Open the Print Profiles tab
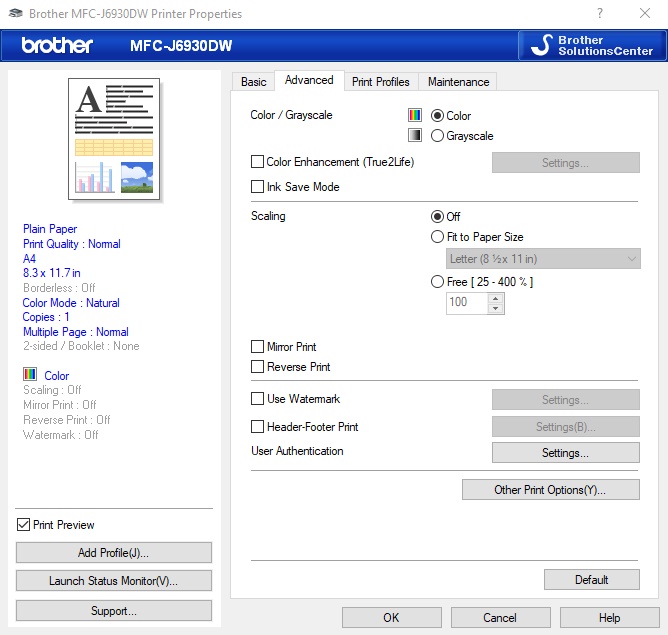This screenshot has width=668, height=635. [380, 81]
